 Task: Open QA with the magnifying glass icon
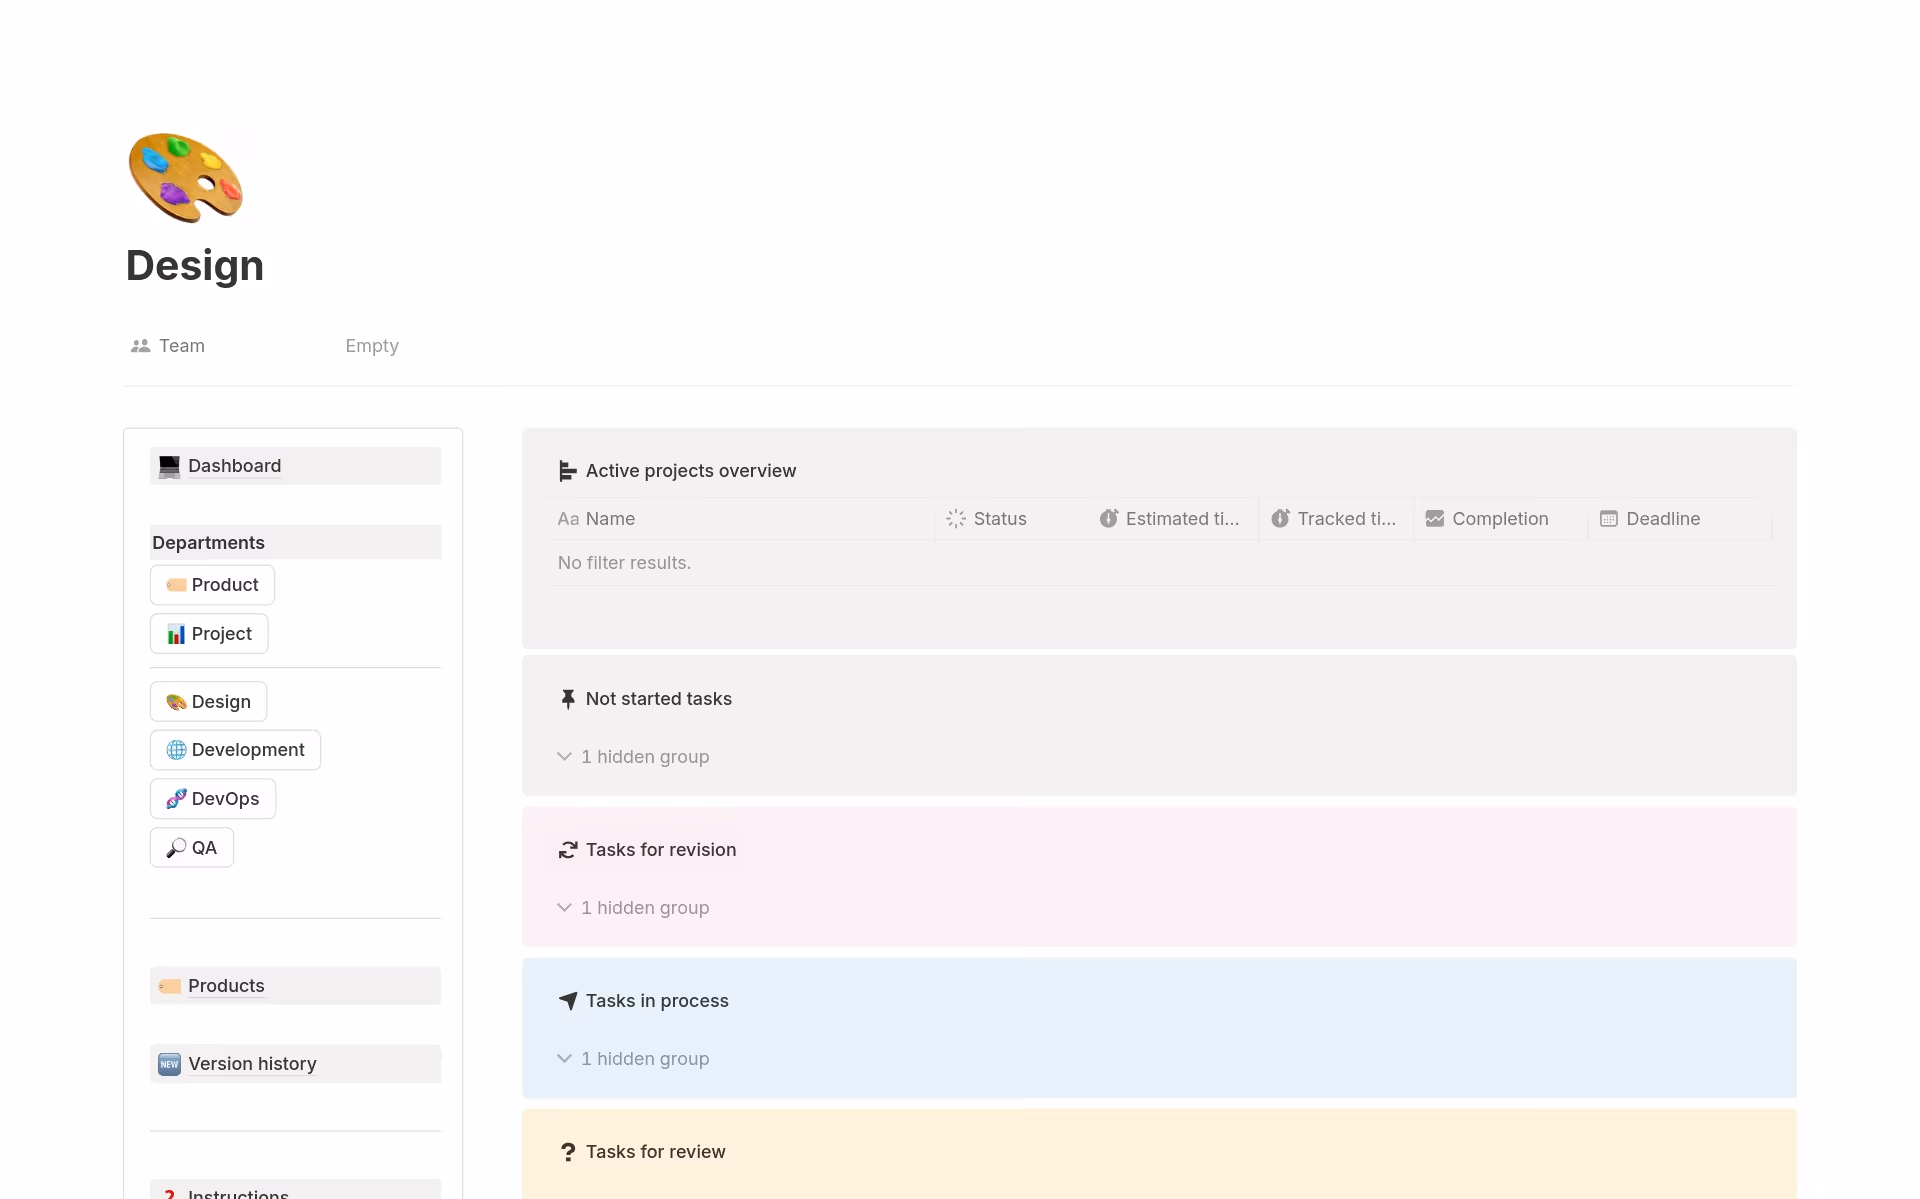(x=190, y=847)
